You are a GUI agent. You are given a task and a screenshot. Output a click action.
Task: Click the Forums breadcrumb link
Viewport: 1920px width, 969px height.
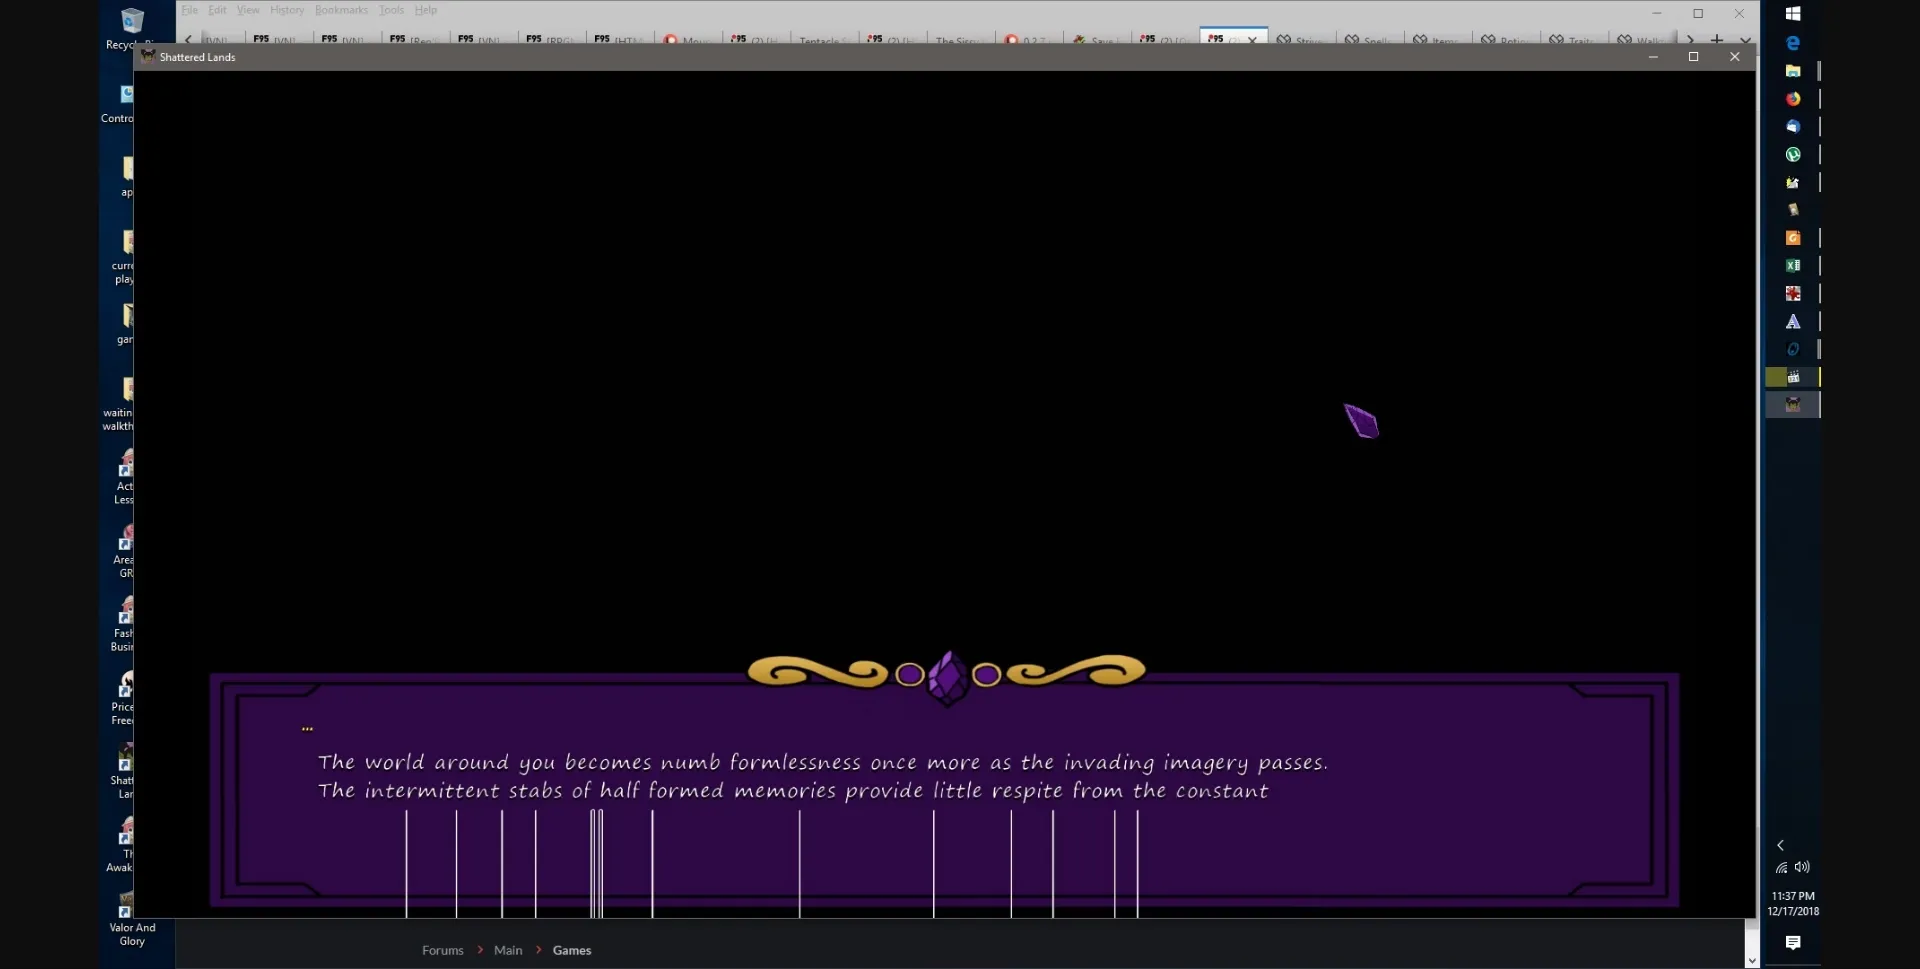pyautogui.click(x=442, y=950)
